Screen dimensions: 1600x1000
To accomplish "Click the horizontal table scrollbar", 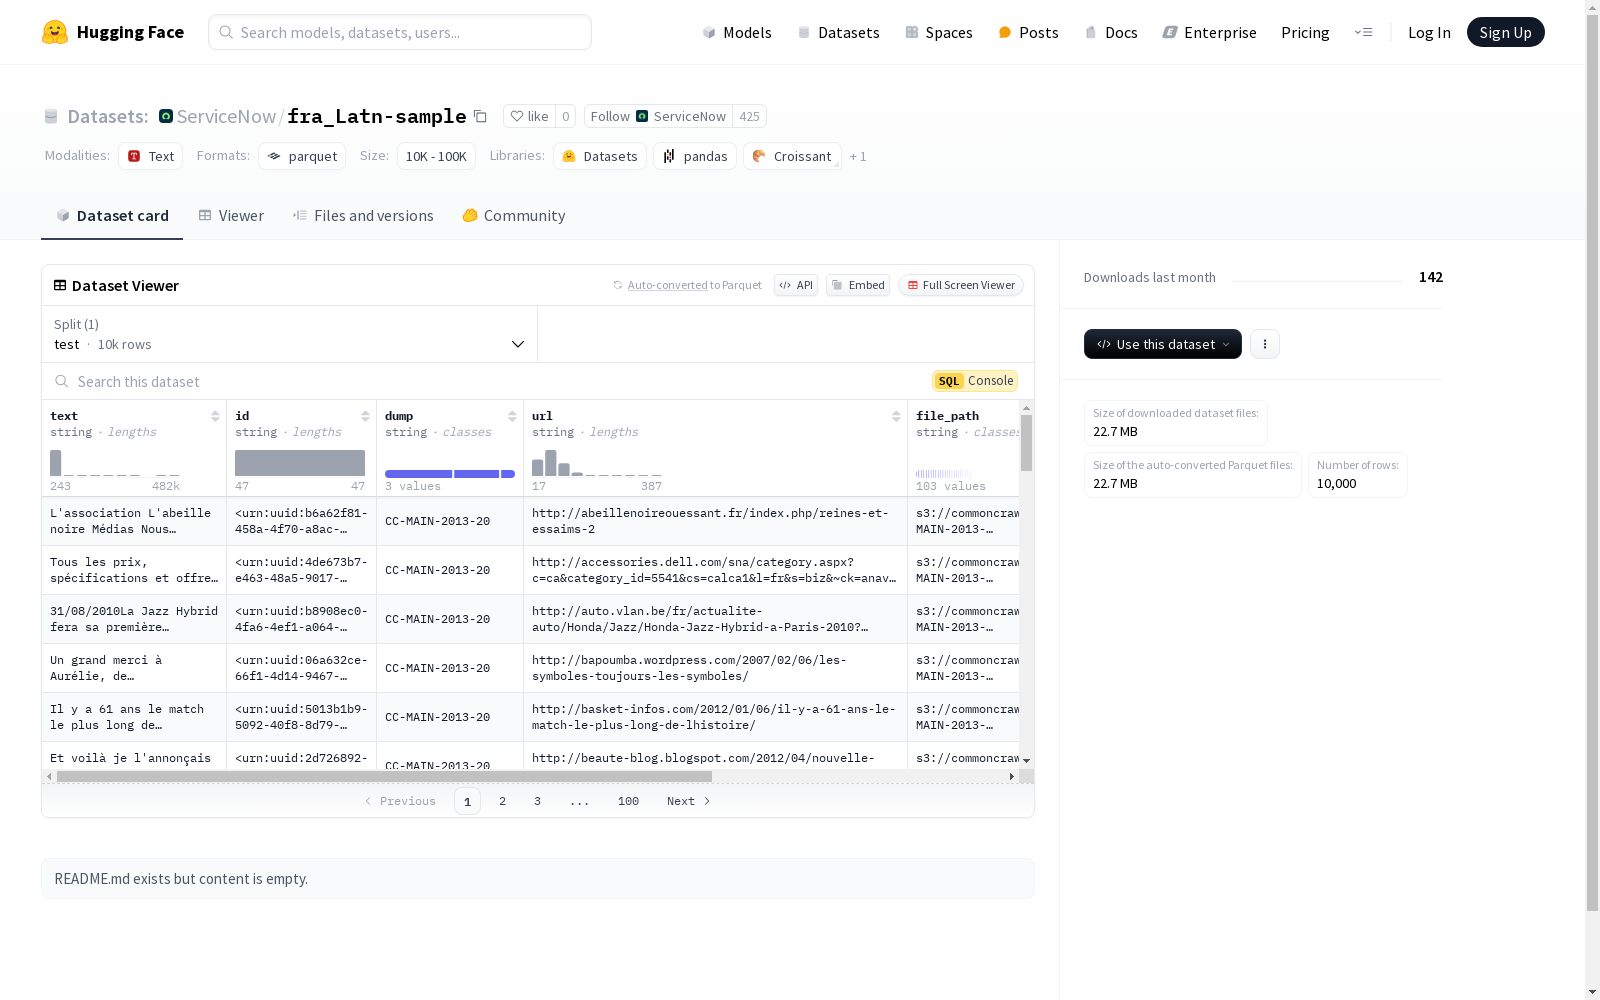I will tap(384, 776).
